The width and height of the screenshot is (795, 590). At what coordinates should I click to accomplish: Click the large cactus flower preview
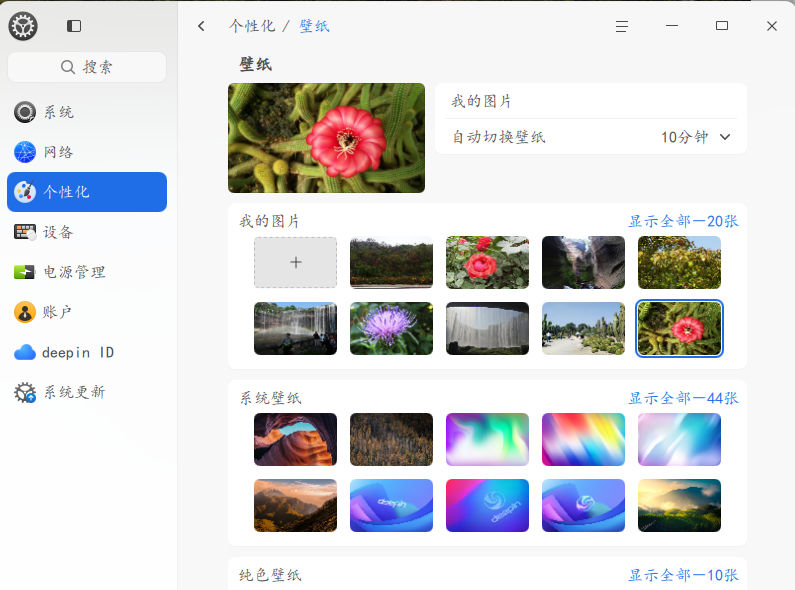[327, 138]
